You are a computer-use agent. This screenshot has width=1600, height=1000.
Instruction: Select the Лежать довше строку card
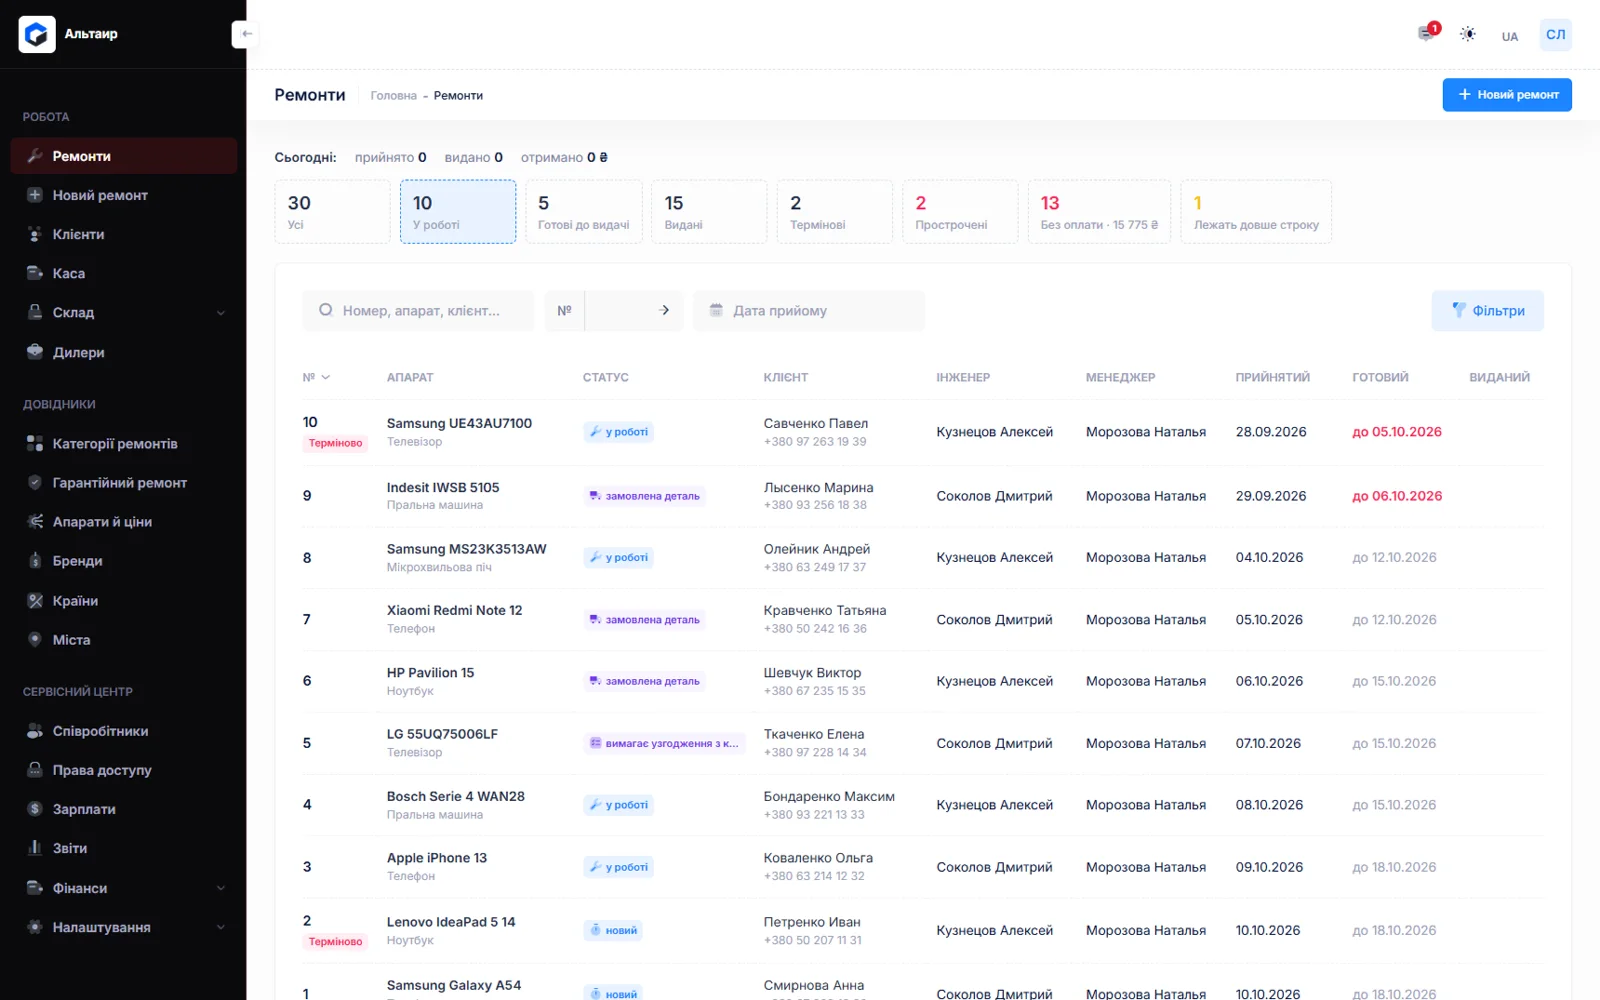(1256, 212)
